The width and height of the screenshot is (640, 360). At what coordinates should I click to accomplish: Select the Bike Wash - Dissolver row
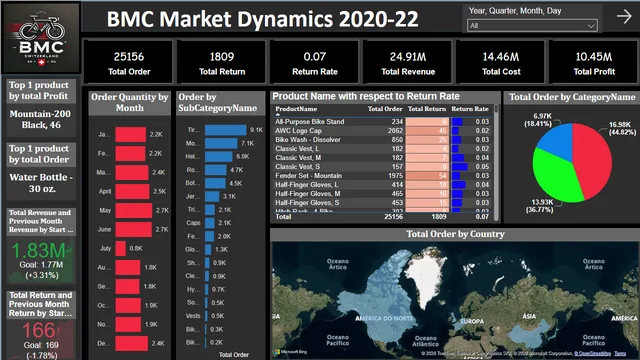[x=382, y=140]
